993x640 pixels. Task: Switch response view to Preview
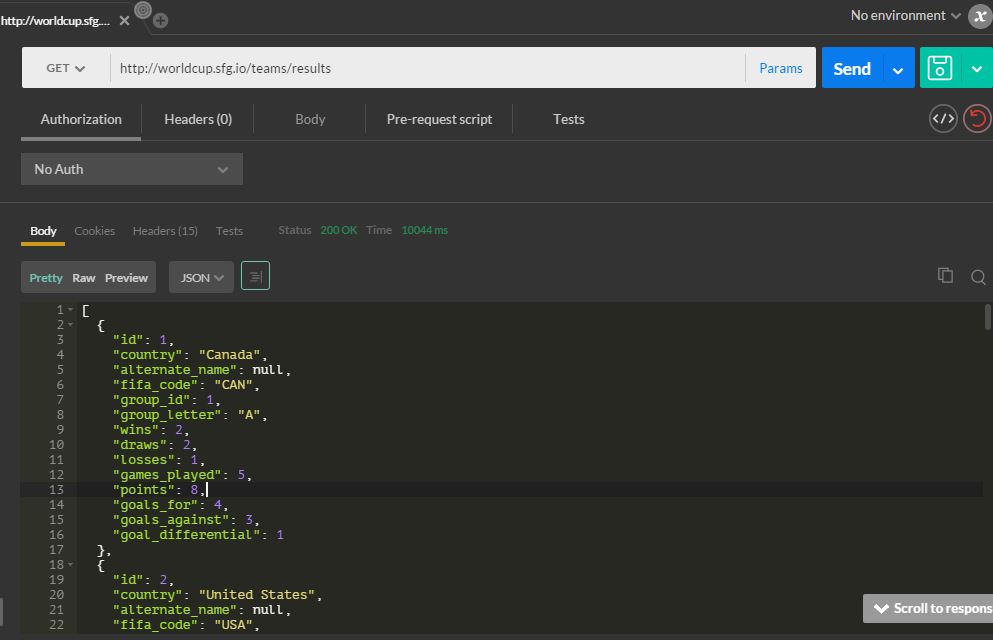(x=126, y=278)
